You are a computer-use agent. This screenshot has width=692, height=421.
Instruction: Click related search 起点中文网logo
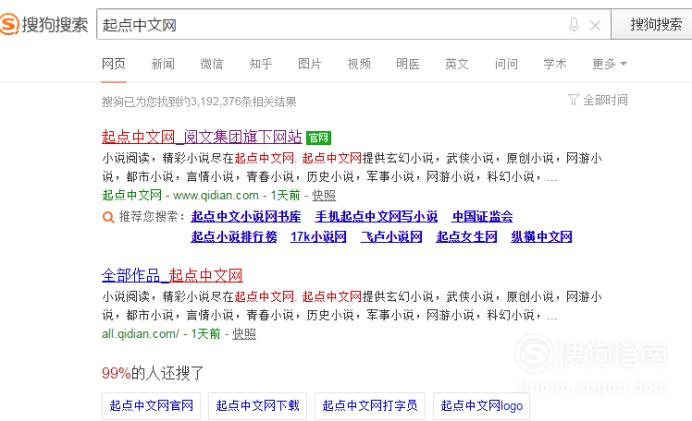(481, 406)
